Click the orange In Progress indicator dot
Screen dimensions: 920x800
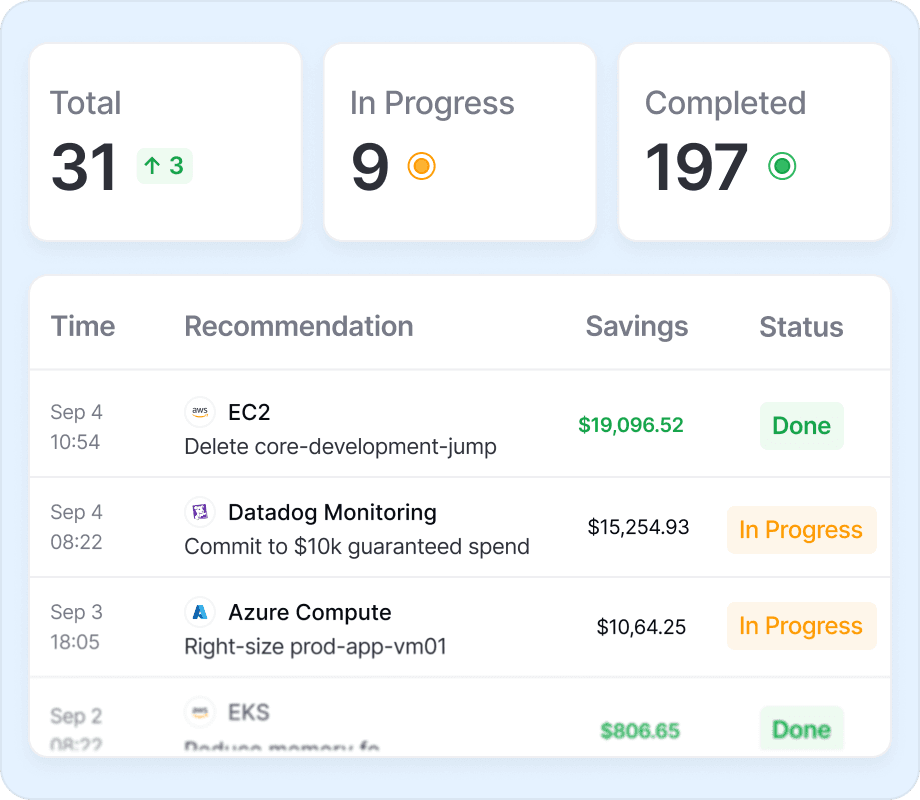click(x=421, y=166)
